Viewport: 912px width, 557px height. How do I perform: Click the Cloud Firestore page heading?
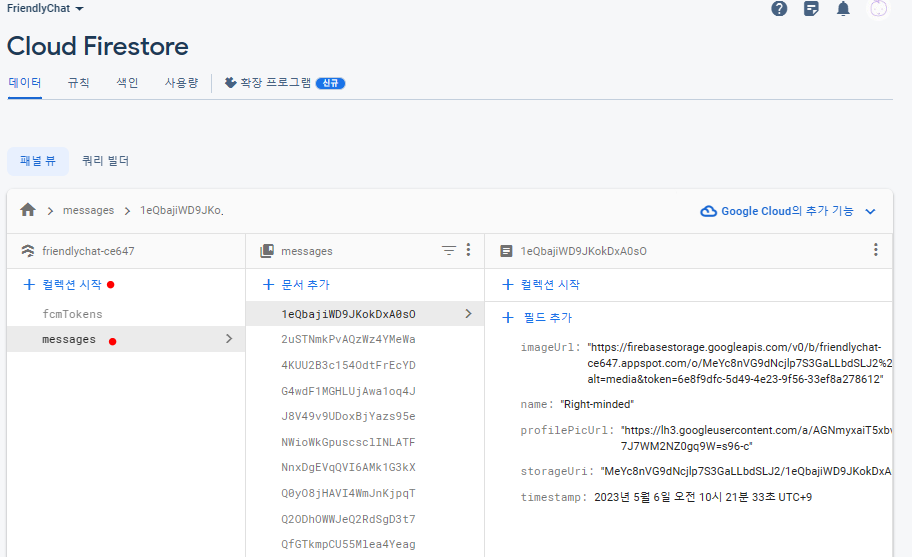(x=98, y=47)
